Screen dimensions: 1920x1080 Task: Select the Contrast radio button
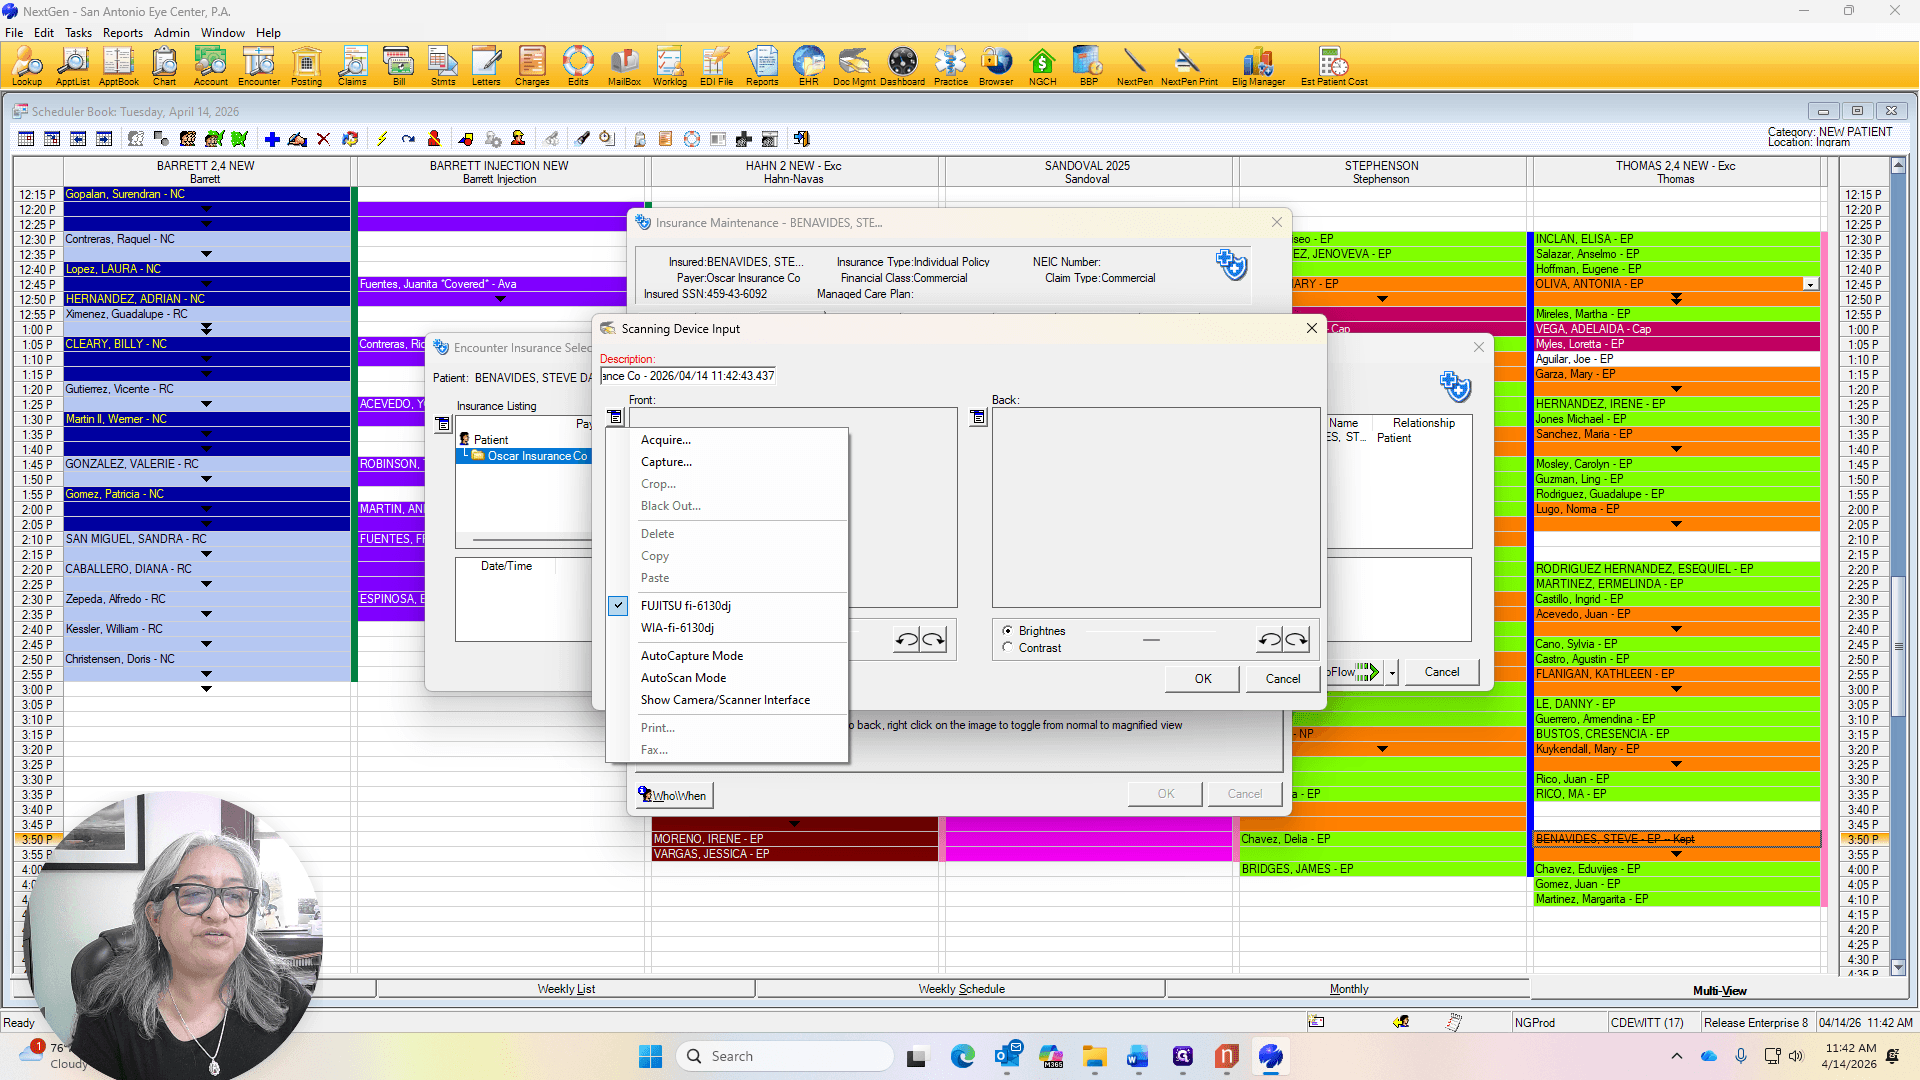point(1007,647)
